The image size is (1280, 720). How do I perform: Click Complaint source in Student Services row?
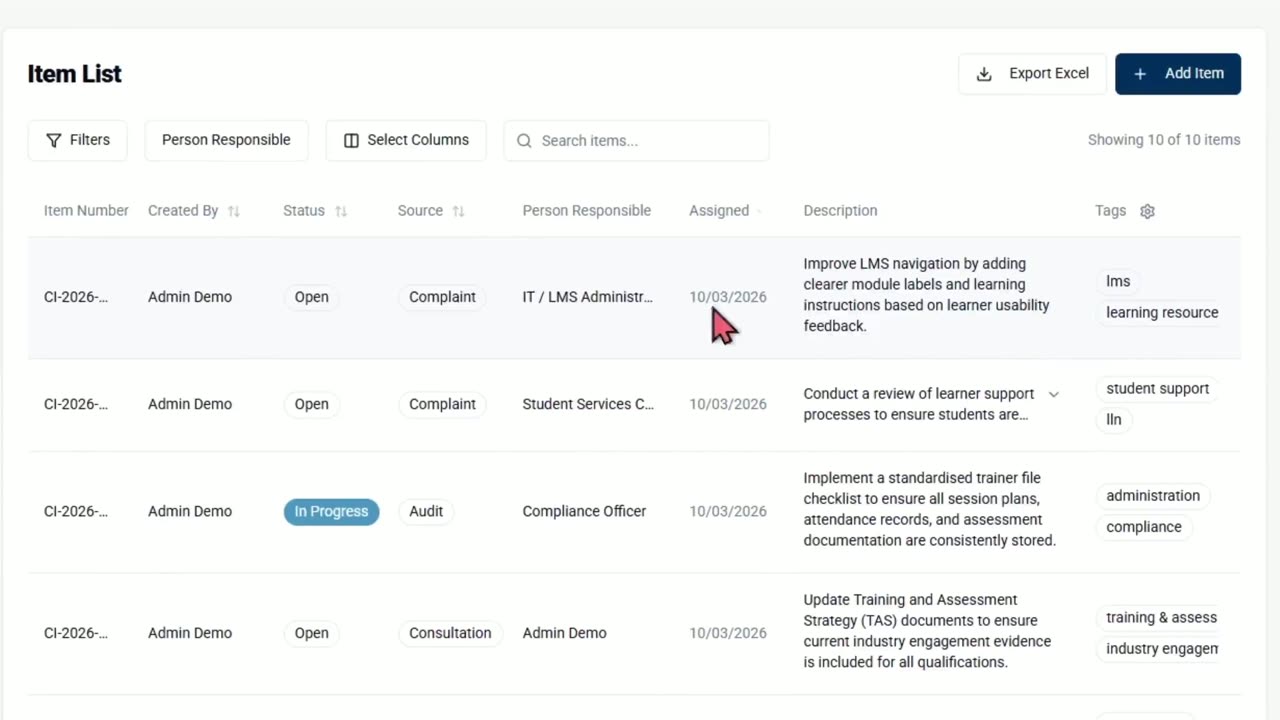click(442, 404)
